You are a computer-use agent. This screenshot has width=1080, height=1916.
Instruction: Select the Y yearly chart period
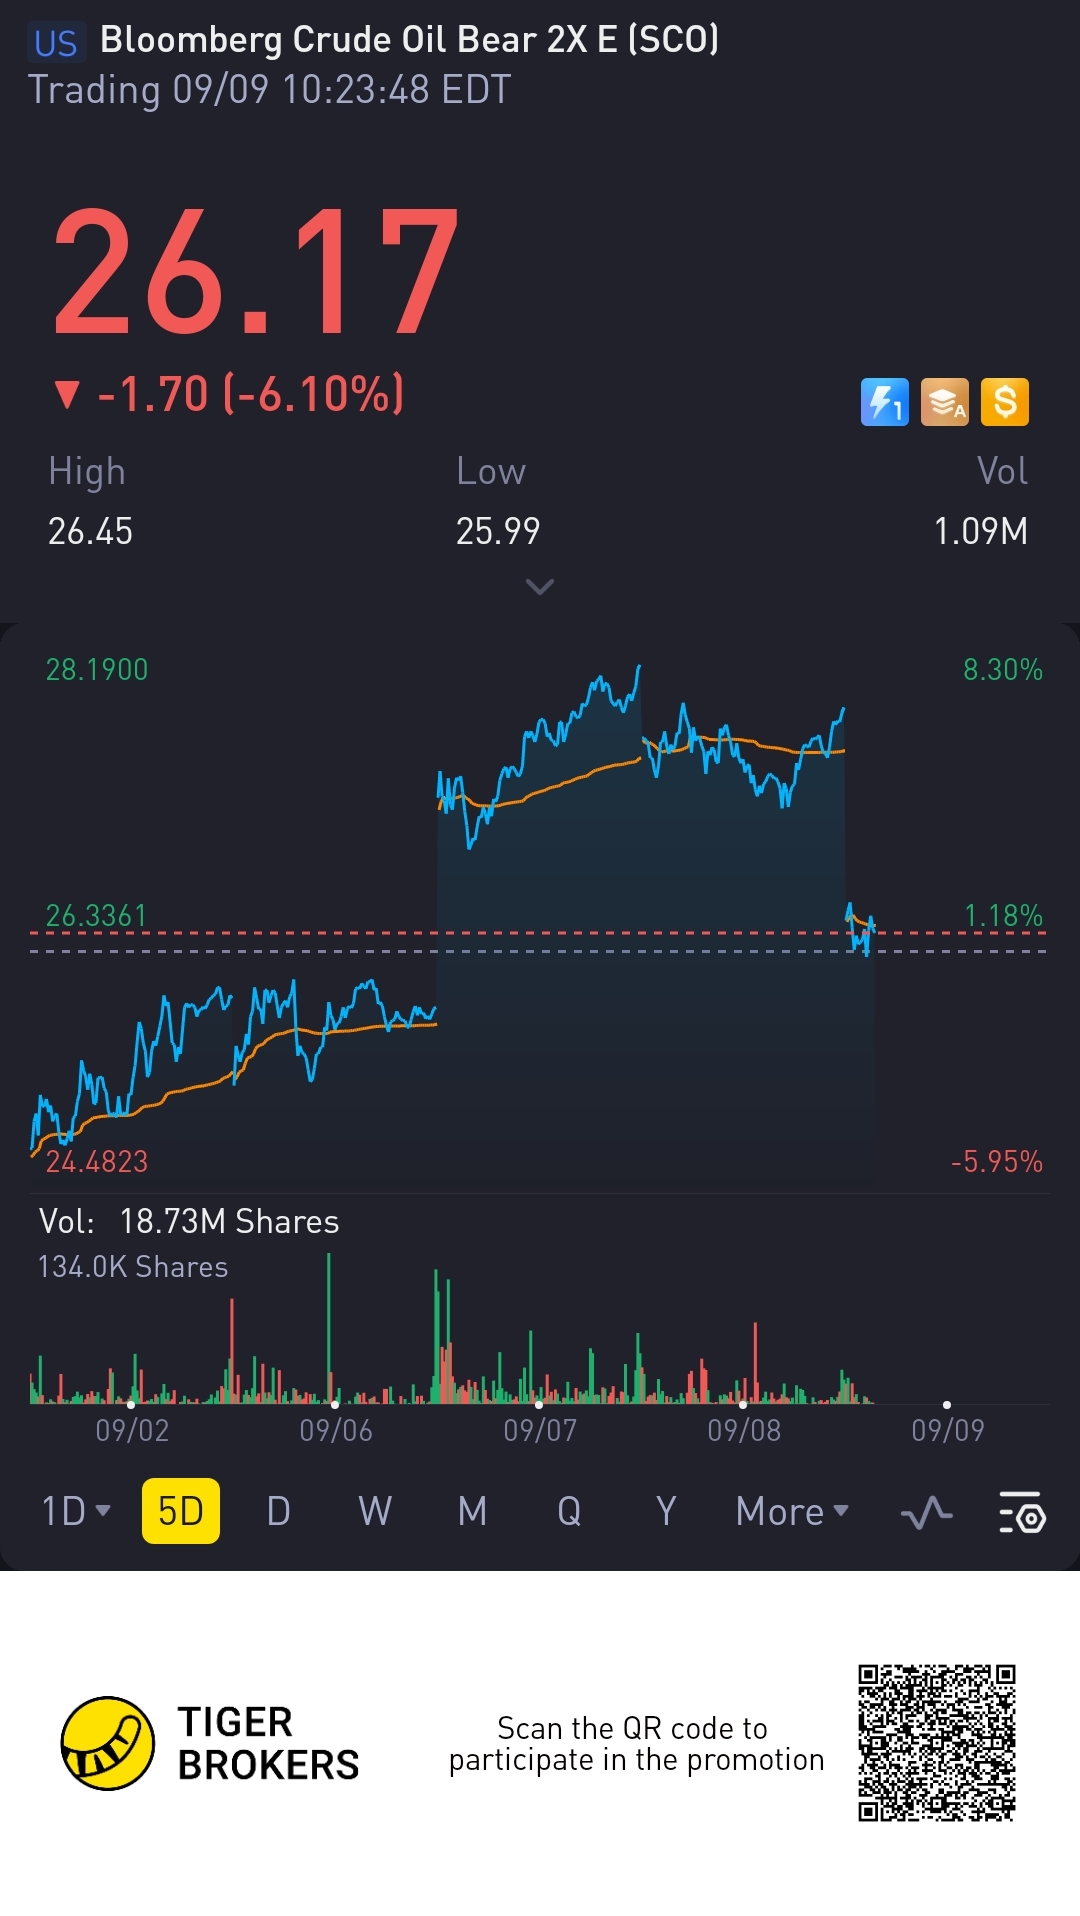[x=666, y=1511]
